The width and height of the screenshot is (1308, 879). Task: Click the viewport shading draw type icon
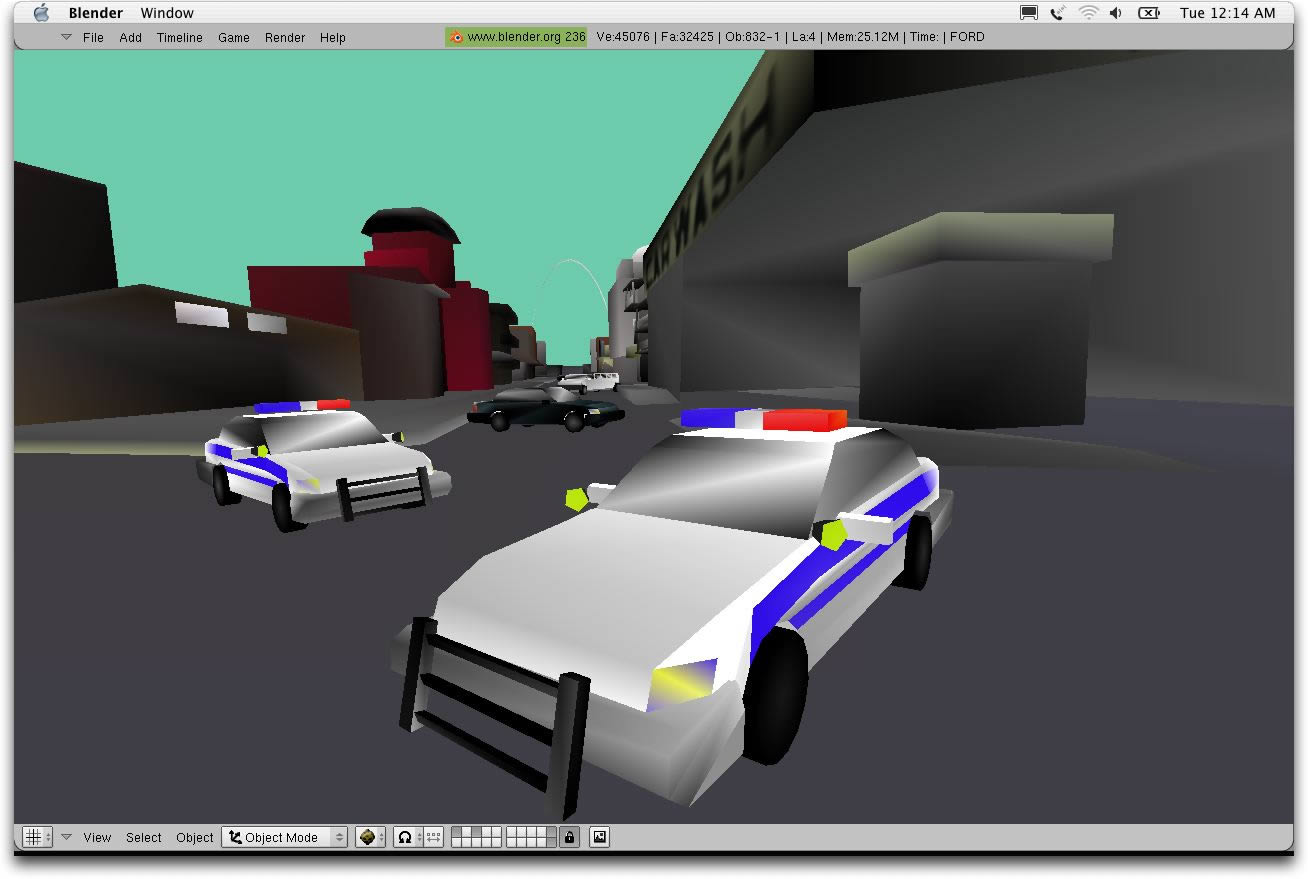(370, 837)
